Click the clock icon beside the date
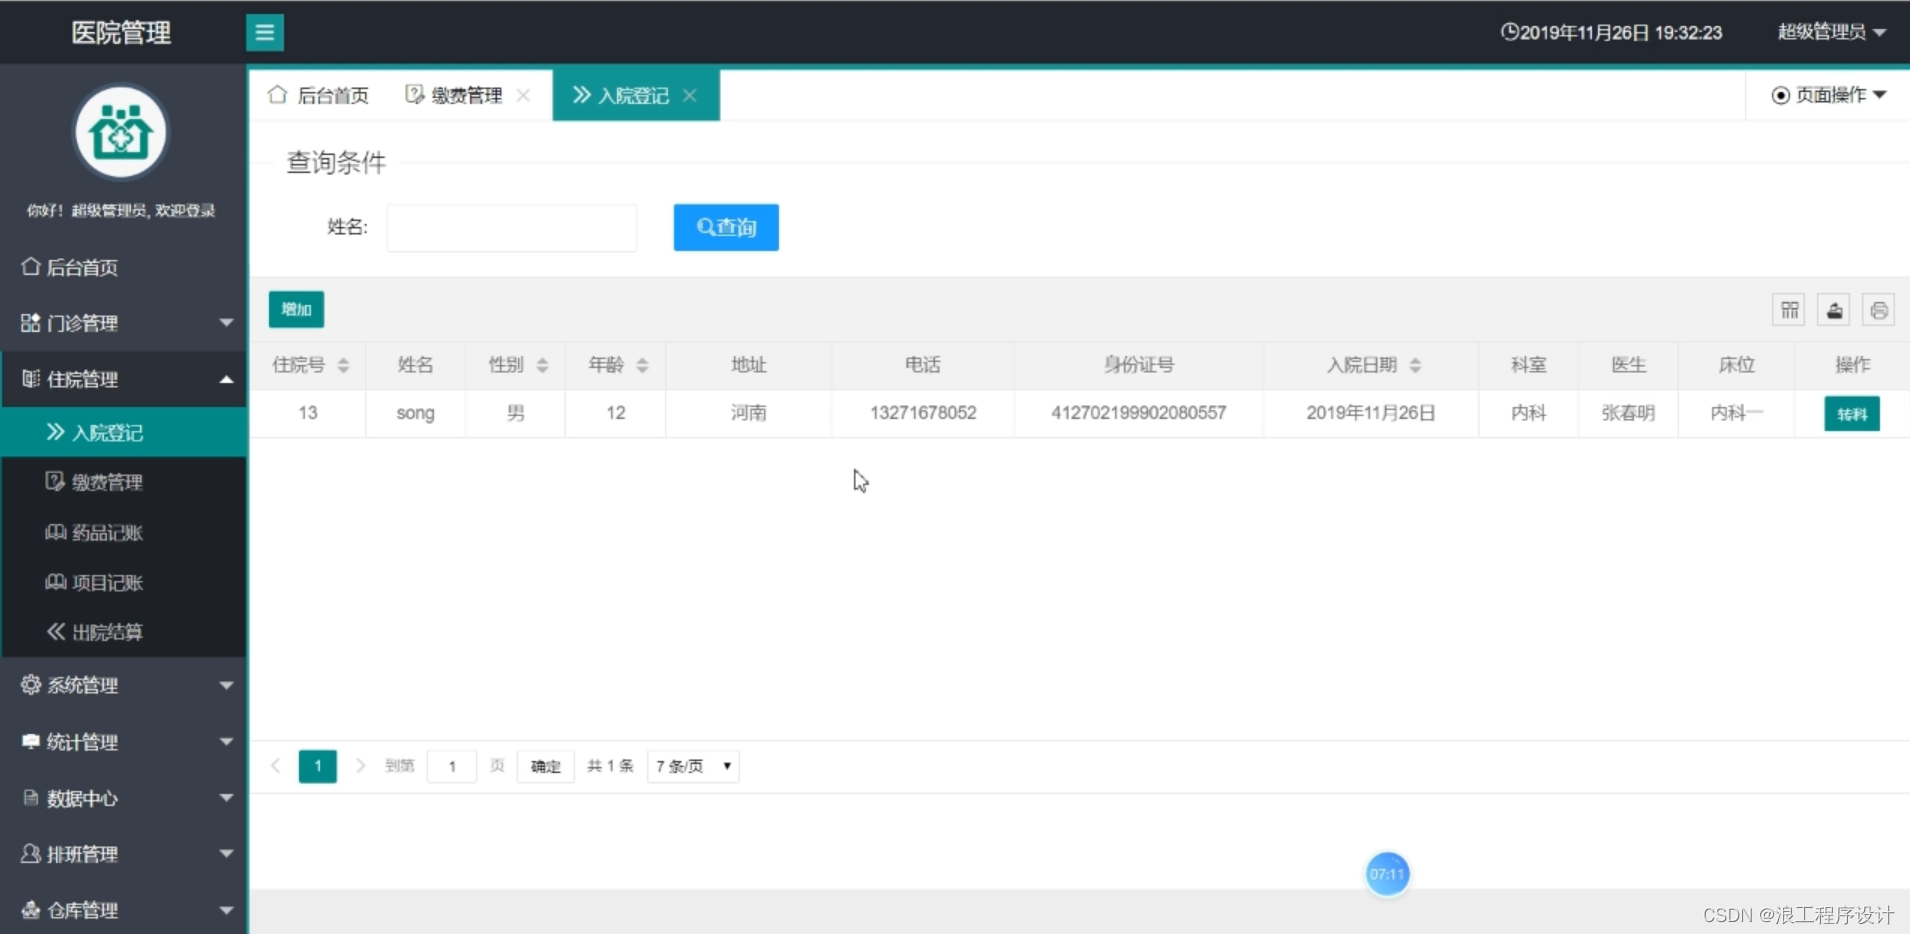Screen dimensions: 1910x934 (1509, 32)
